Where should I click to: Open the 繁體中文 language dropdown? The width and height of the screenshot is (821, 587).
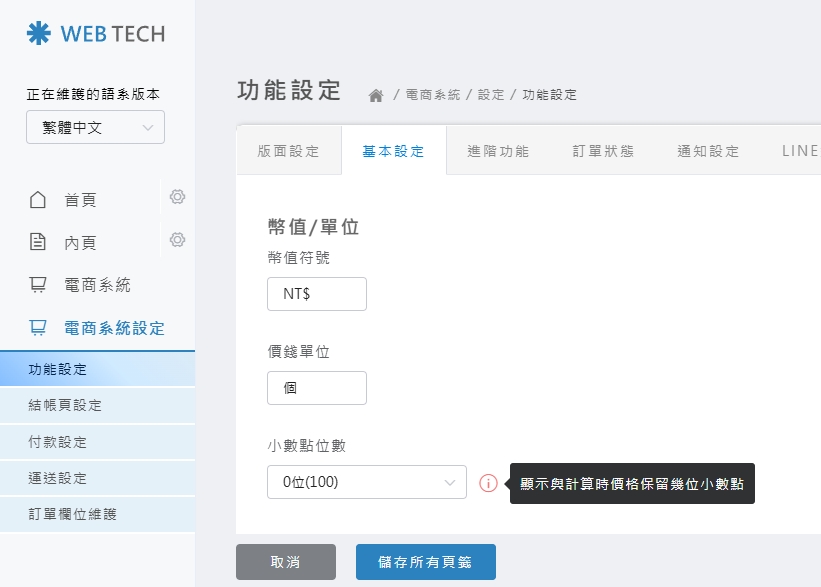95,128
